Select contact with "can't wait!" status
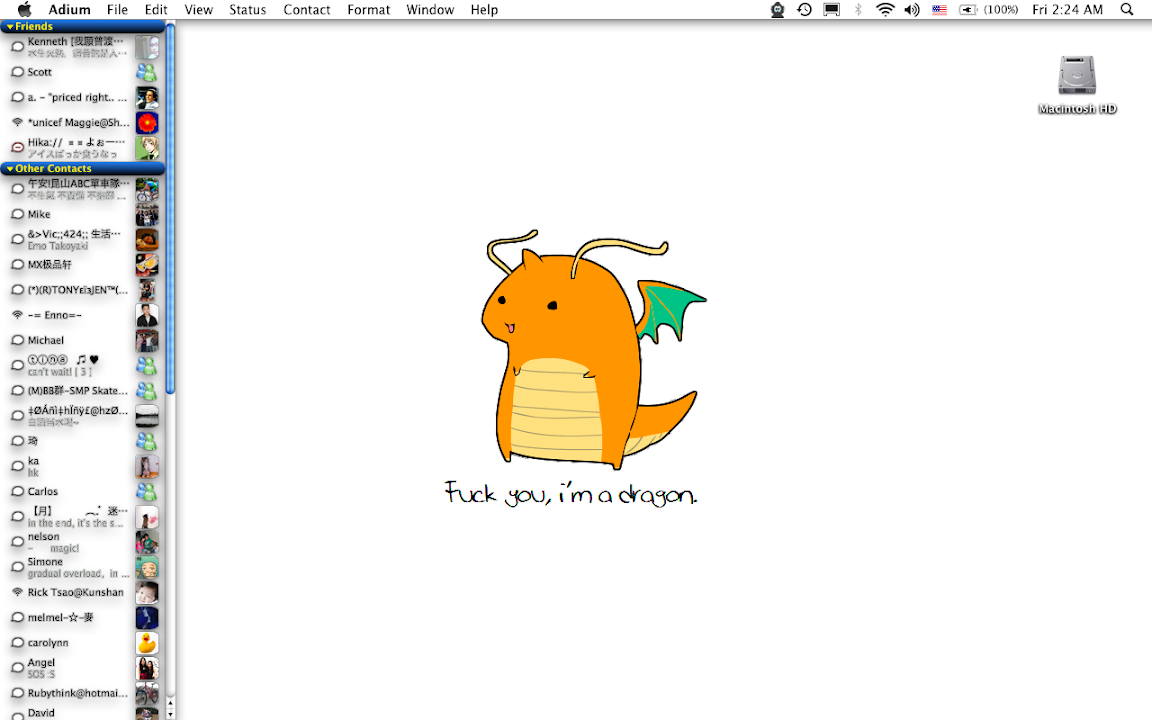 [x=82, y=366]
